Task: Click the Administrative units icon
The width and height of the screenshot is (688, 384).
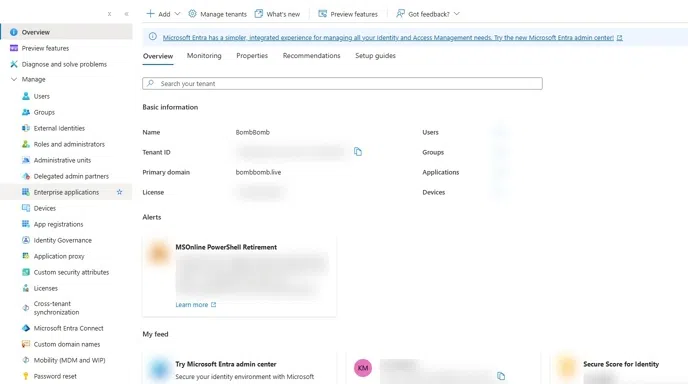Action: (26, 160)
